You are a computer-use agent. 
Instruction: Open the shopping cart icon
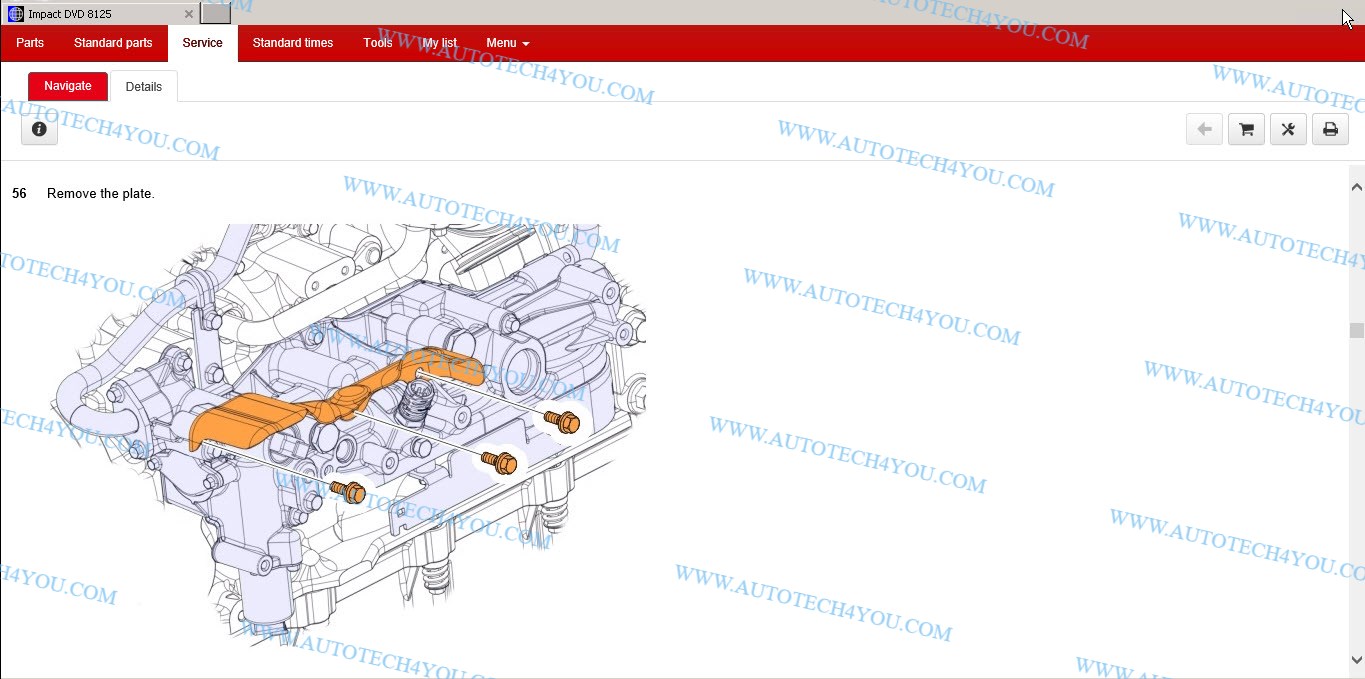pos(1246,129)
